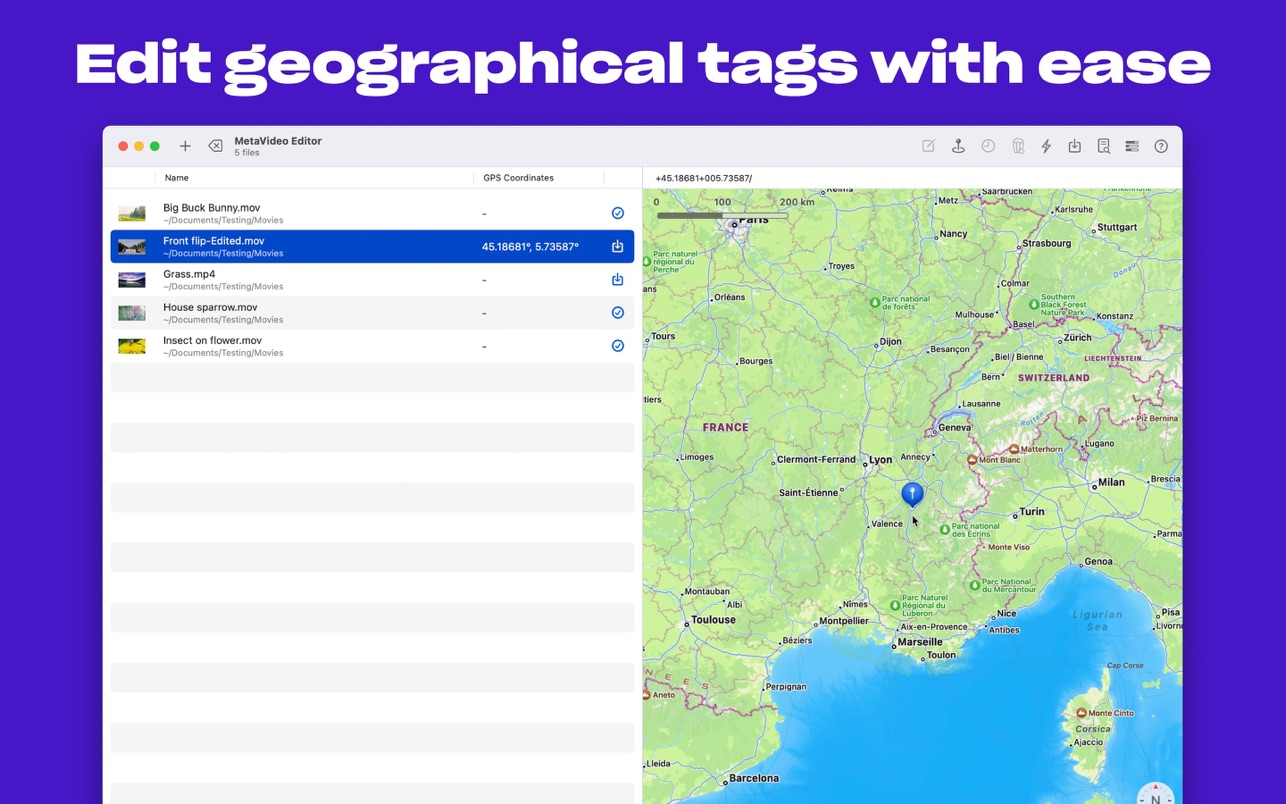
Task: Toggle the list view panel icon
Action: (1132, 146)
